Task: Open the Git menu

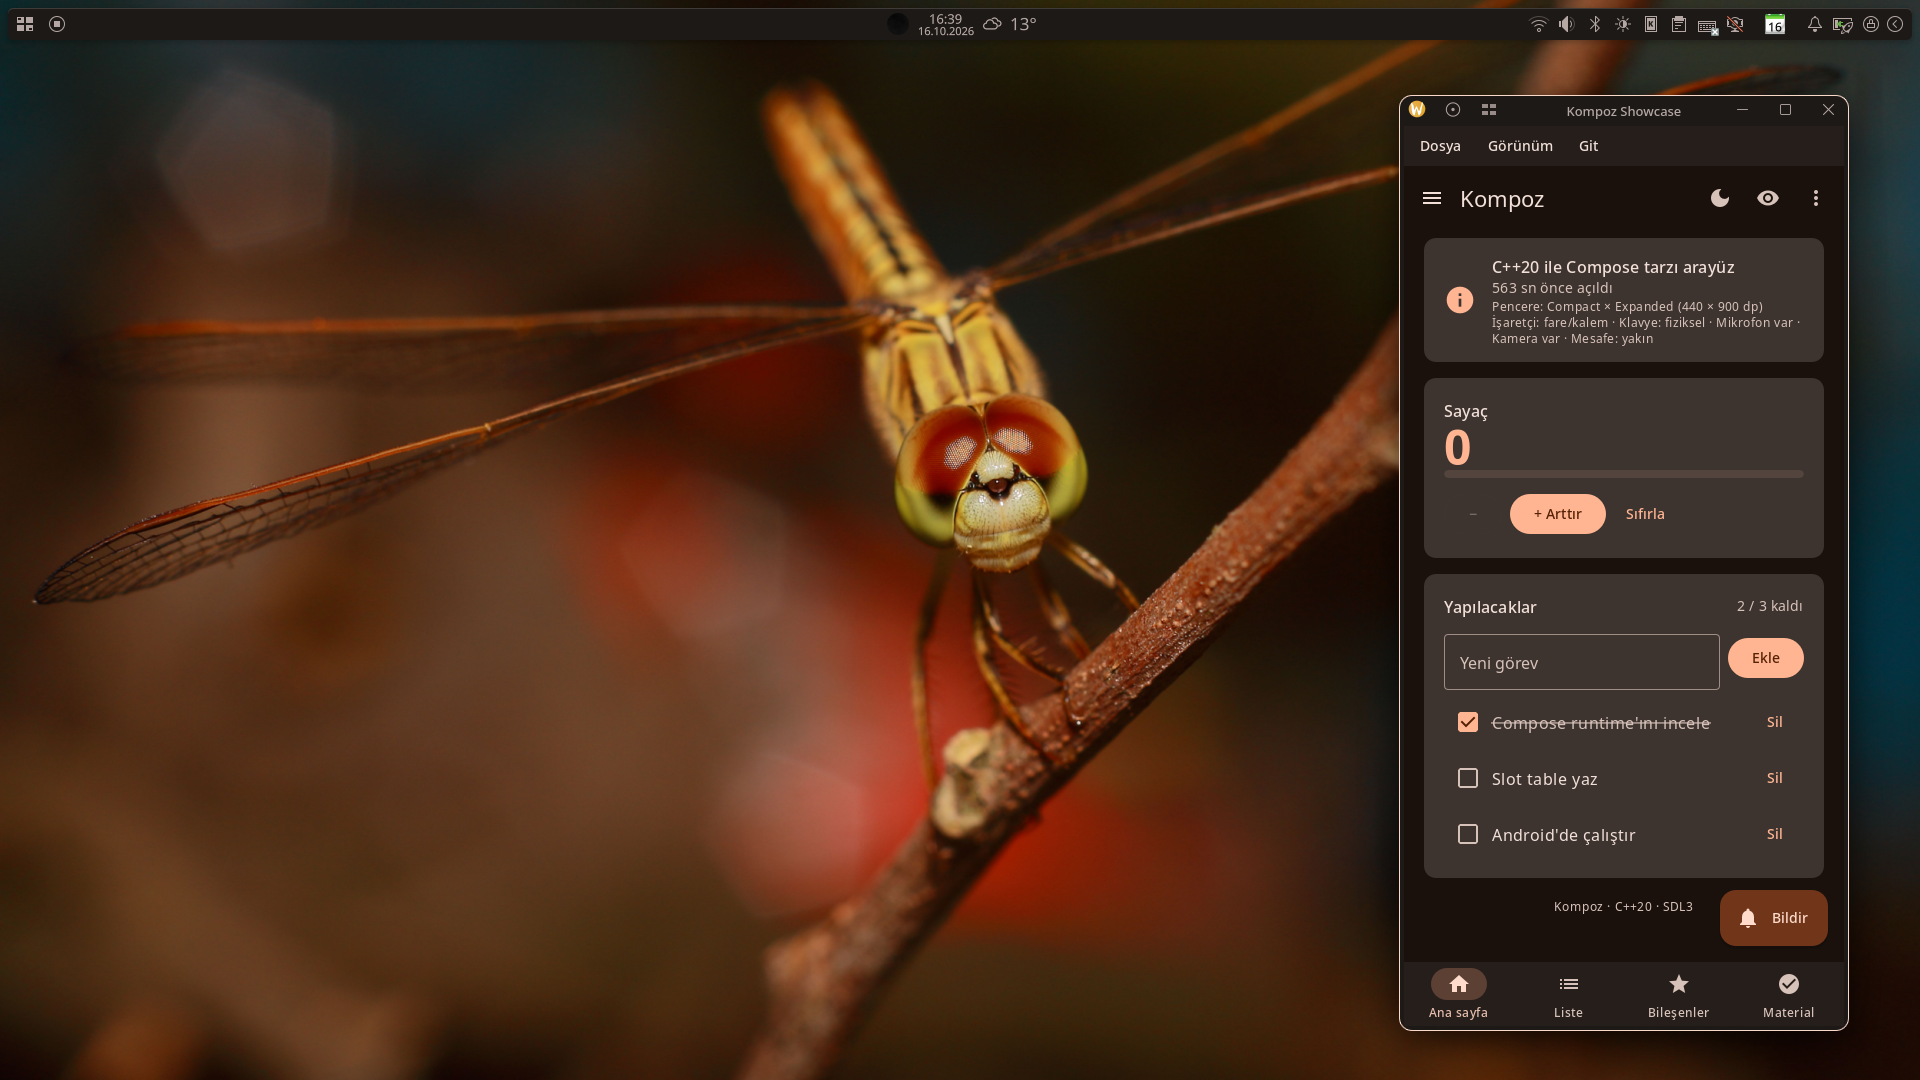Action: (1587, 146)
